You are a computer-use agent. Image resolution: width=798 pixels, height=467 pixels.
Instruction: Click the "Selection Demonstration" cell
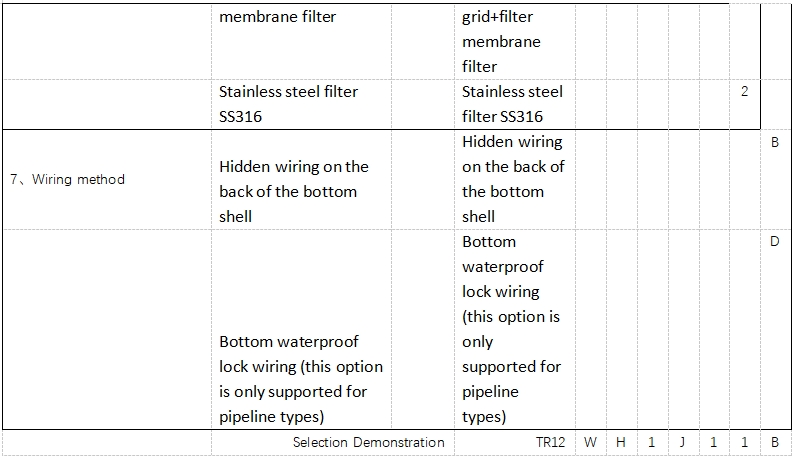pos(368,442)
